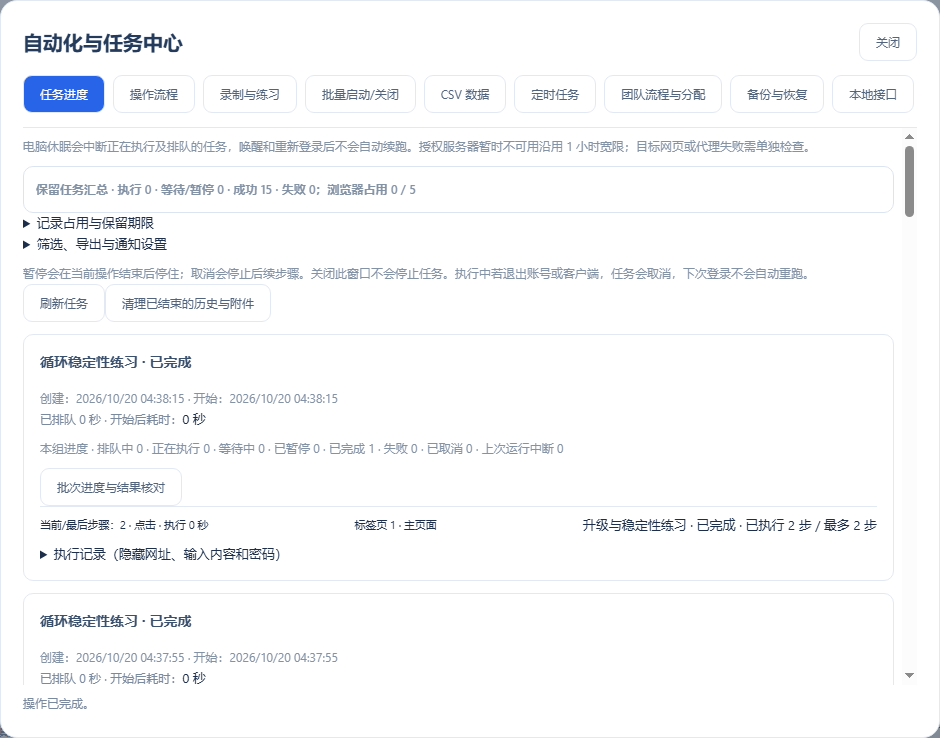Expand 执行记录（隐藏网址、输入内容和密码）
This screenshot has width=940, height=738.
(160, 555)
